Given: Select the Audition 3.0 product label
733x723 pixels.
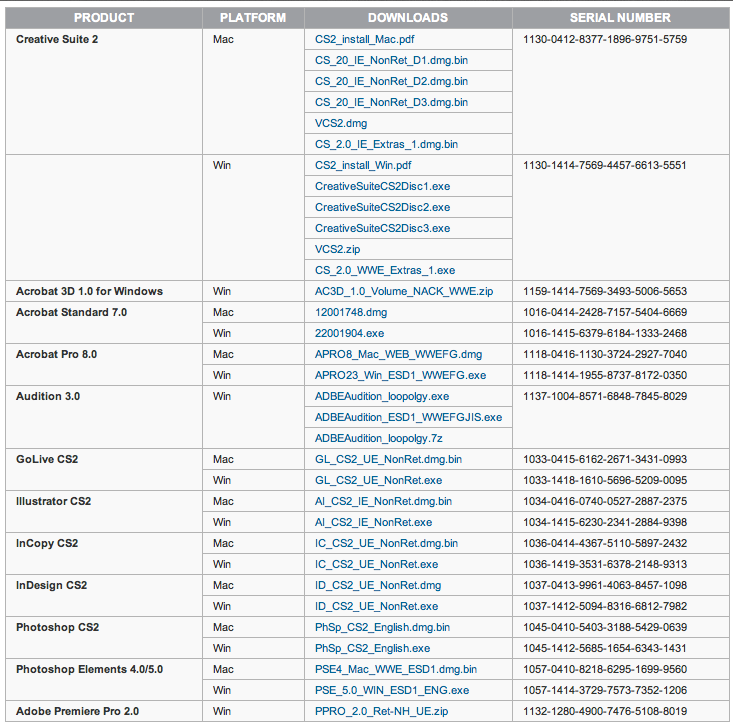Looking at the screenshot, I should (48, 397).
